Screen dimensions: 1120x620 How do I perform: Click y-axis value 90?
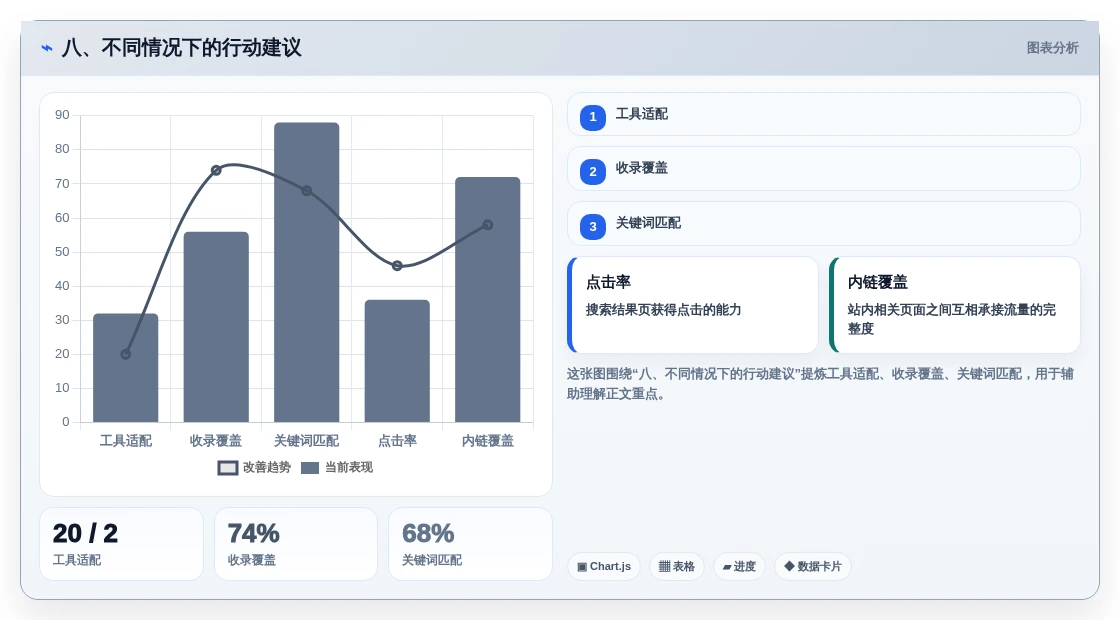[x=62, y=115]
